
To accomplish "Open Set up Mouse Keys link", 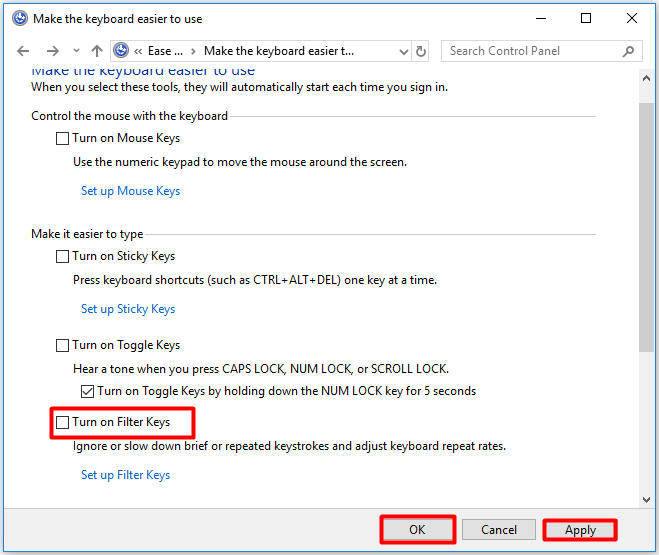I will tap(130, 191).
